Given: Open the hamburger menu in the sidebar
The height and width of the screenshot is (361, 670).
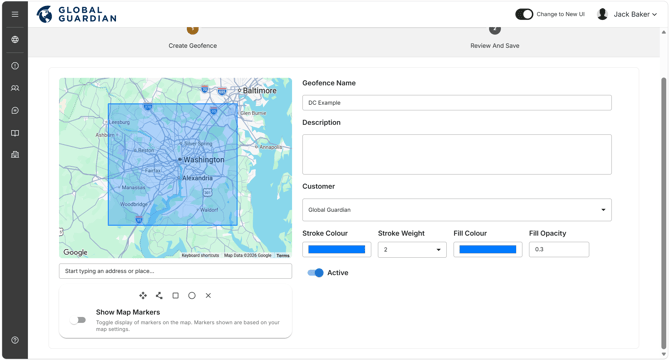Looking at the screenshot, I should pyautogui.click(x=15, y=14).
